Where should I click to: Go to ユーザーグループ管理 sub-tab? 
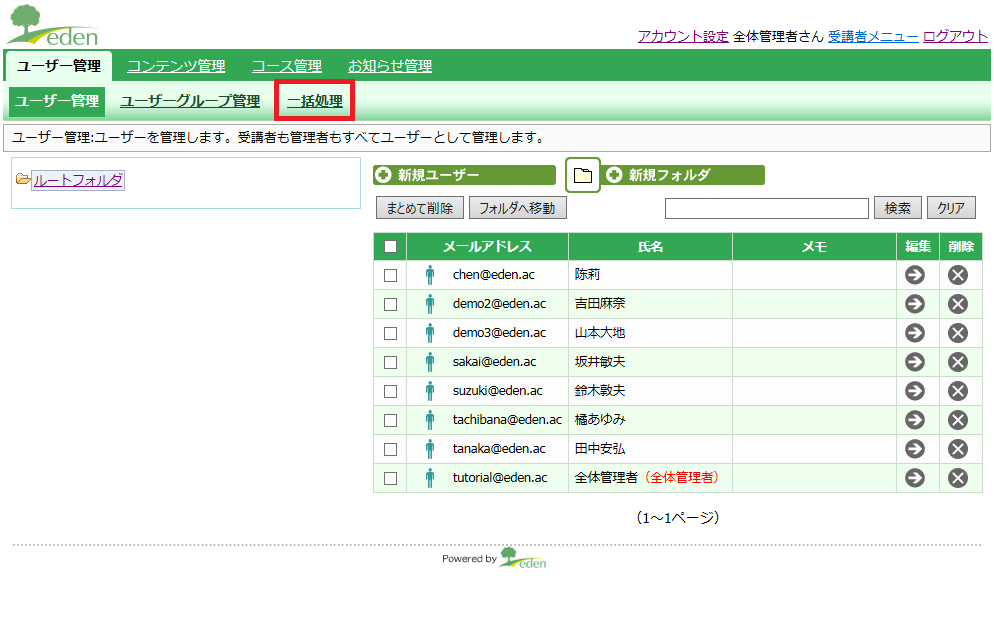click(190, 101)
